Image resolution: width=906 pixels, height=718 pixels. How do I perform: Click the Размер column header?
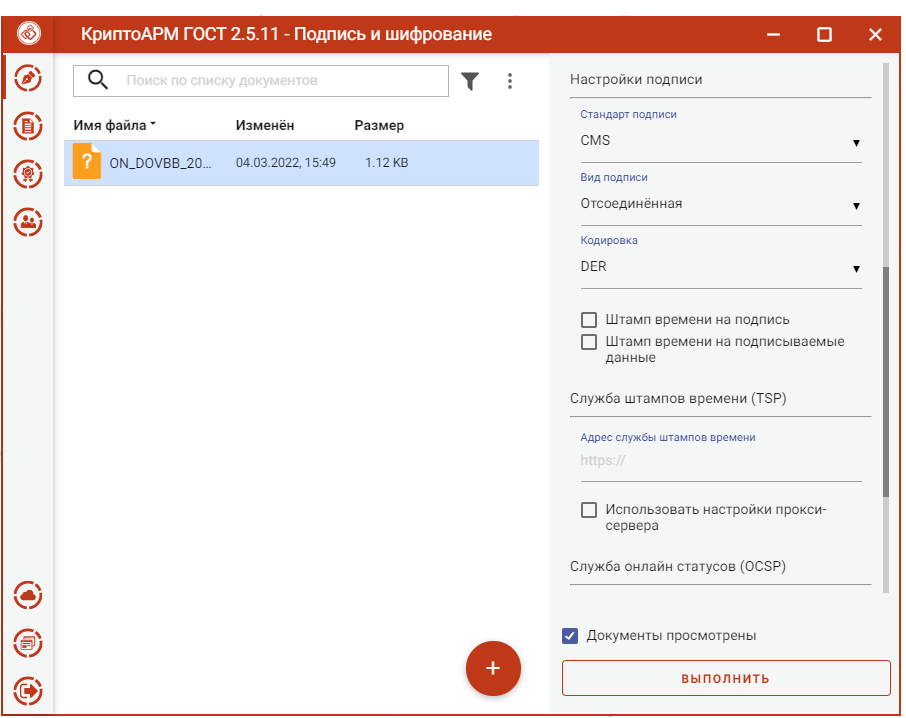coord(379,125)
